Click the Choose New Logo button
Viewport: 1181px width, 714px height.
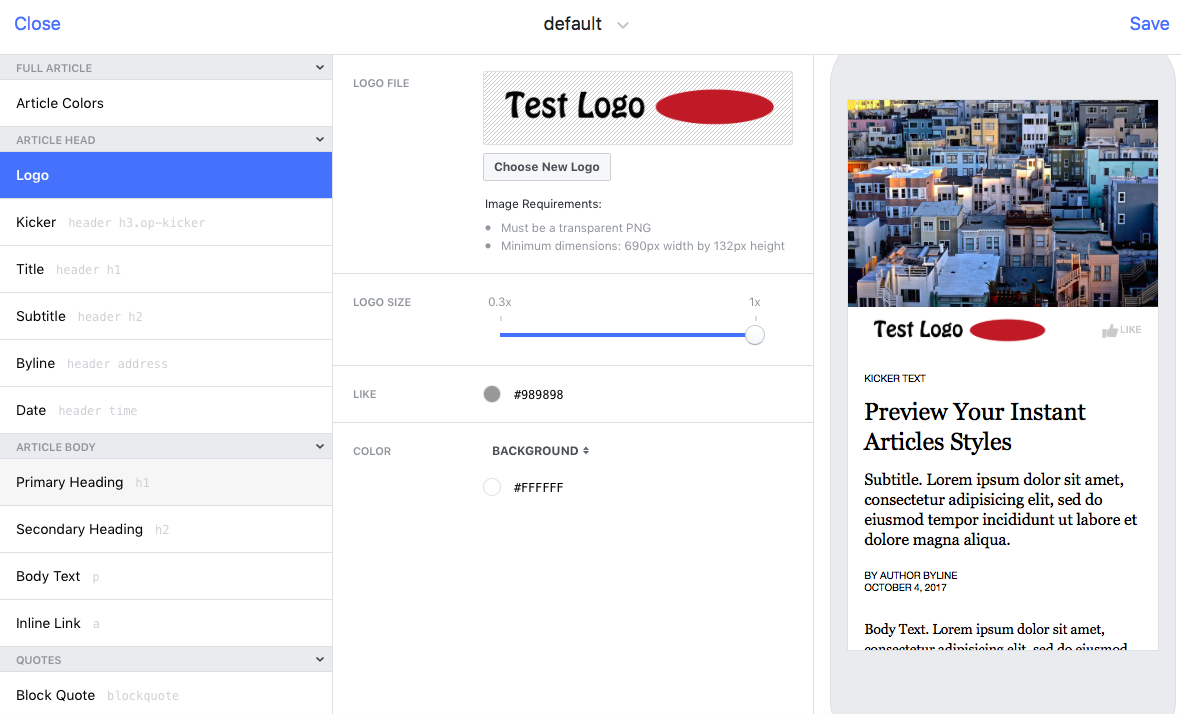(546, 167)
